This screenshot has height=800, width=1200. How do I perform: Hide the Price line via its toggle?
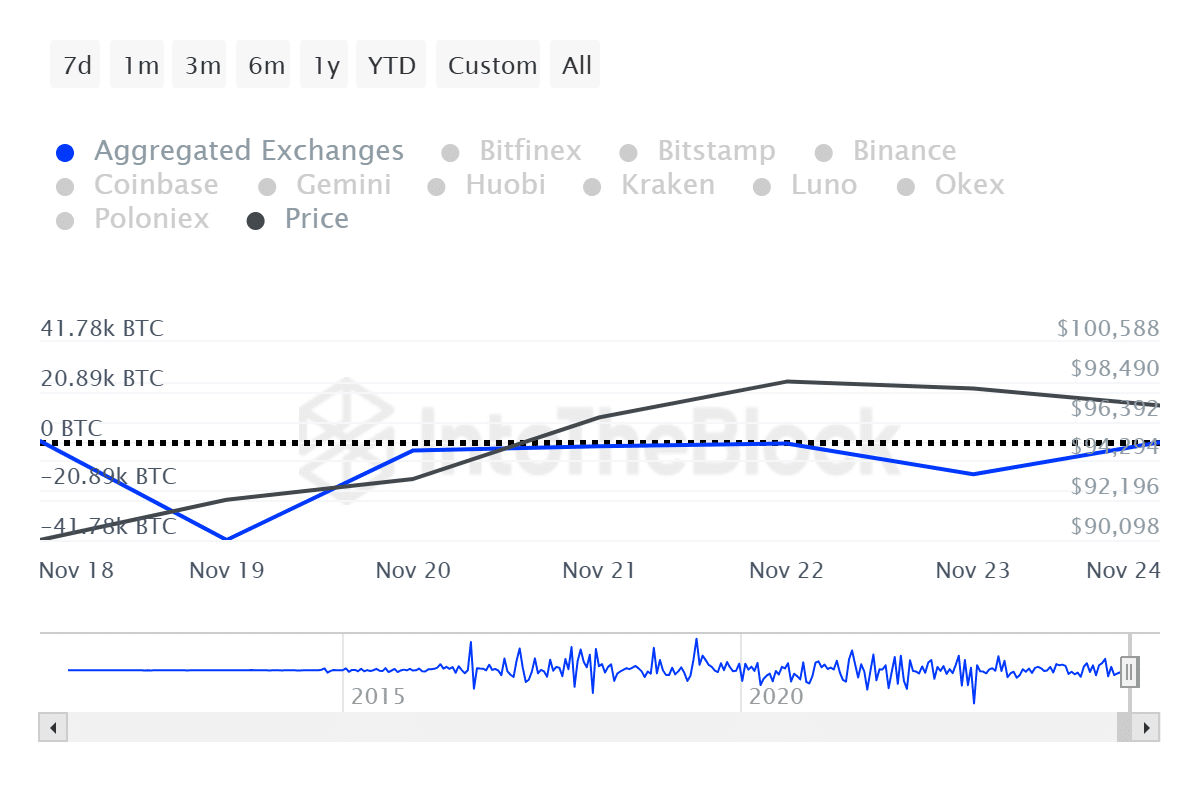point(257,219)
